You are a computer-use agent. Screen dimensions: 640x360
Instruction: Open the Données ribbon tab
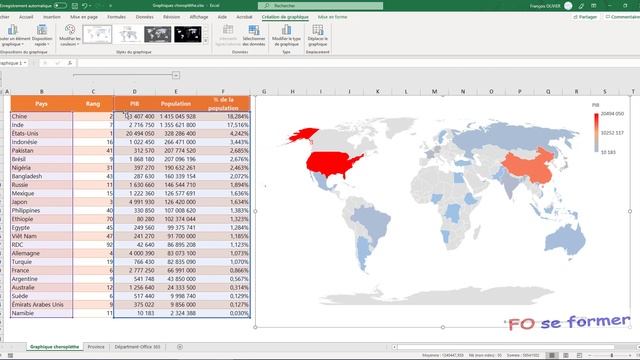144,17
